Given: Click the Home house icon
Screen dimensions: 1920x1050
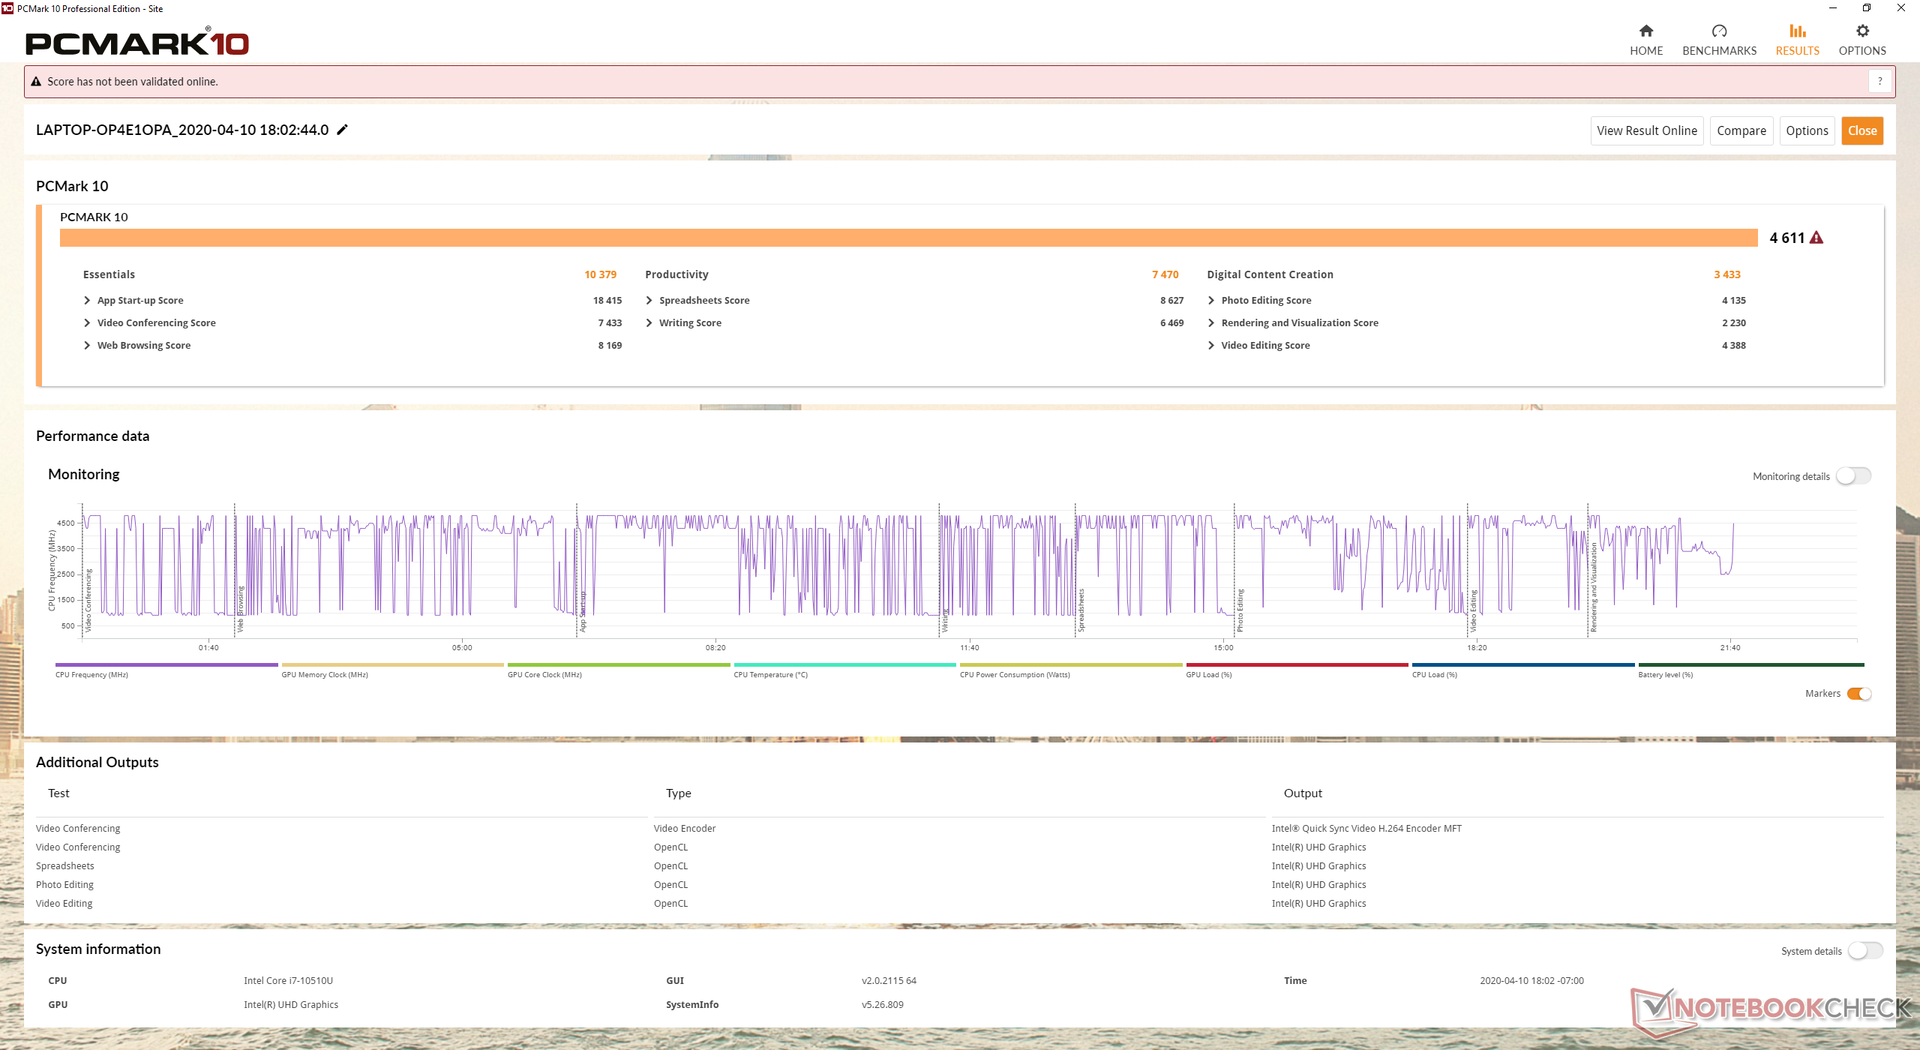Looking at the screenshot, I should (1646, 31).
